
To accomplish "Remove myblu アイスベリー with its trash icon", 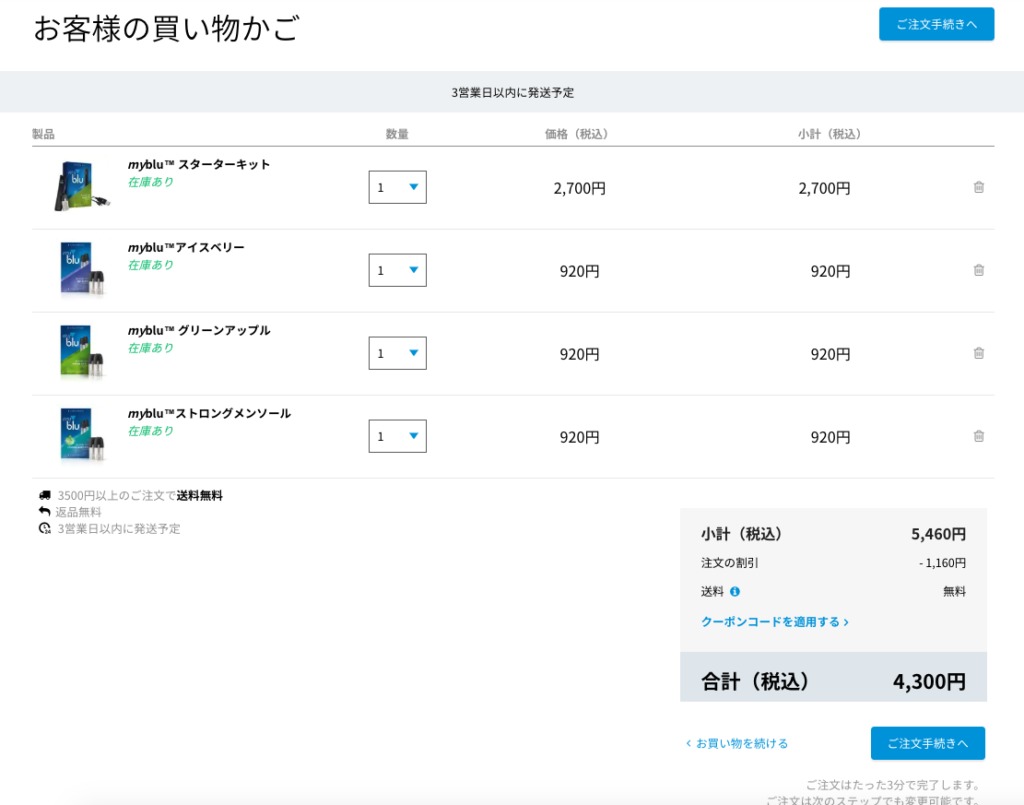I will [978, 270].
